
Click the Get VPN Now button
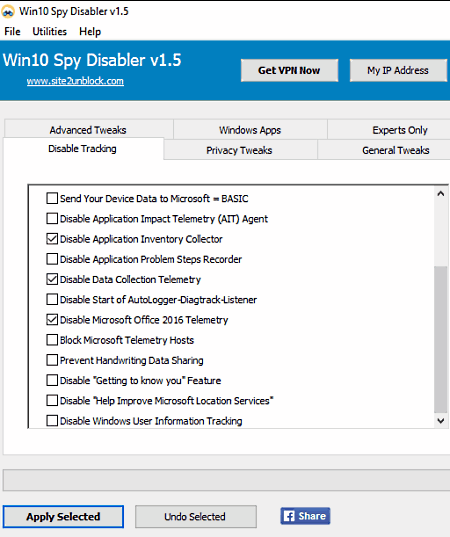(x=289, y=71)
